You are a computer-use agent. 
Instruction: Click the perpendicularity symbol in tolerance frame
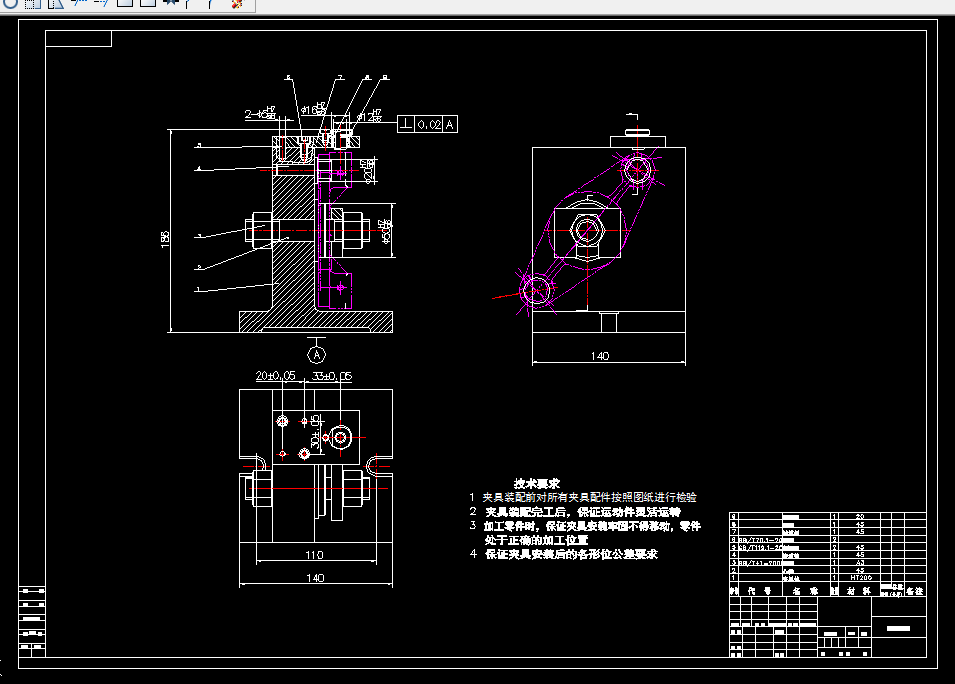click(x=406, y=124)
